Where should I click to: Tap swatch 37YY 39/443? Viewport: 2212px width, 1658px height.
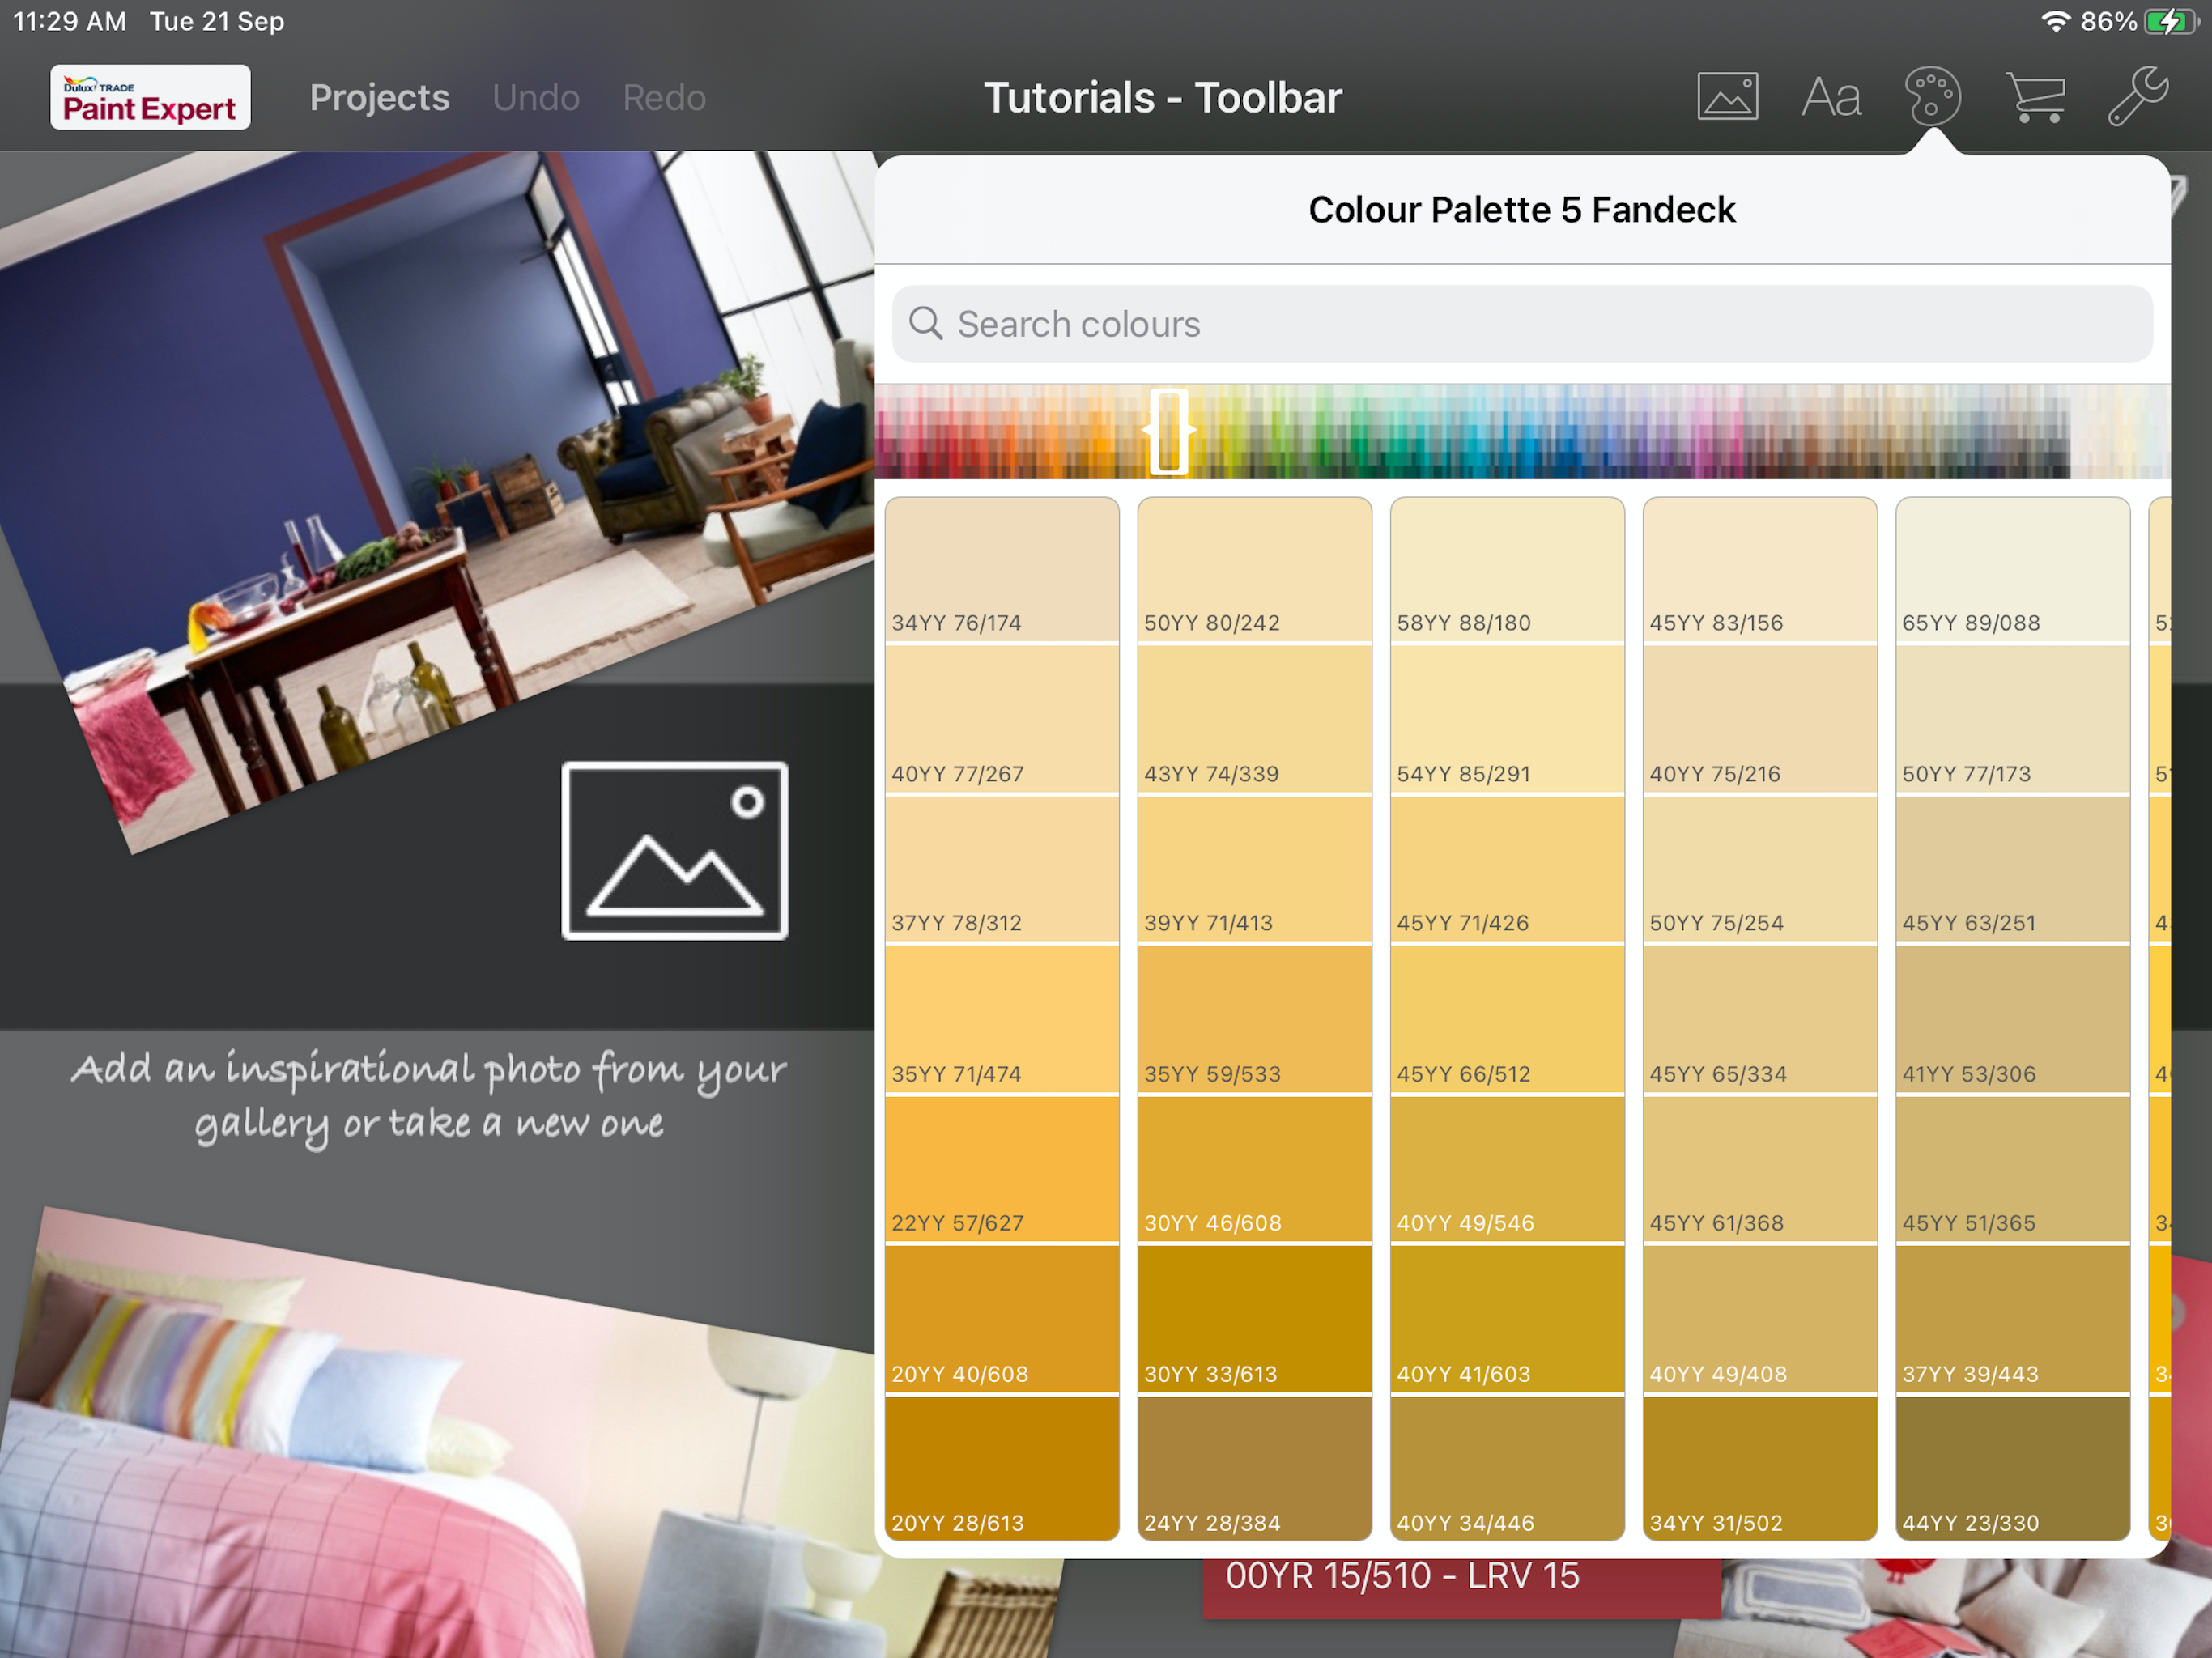tap(2012, 1319)
